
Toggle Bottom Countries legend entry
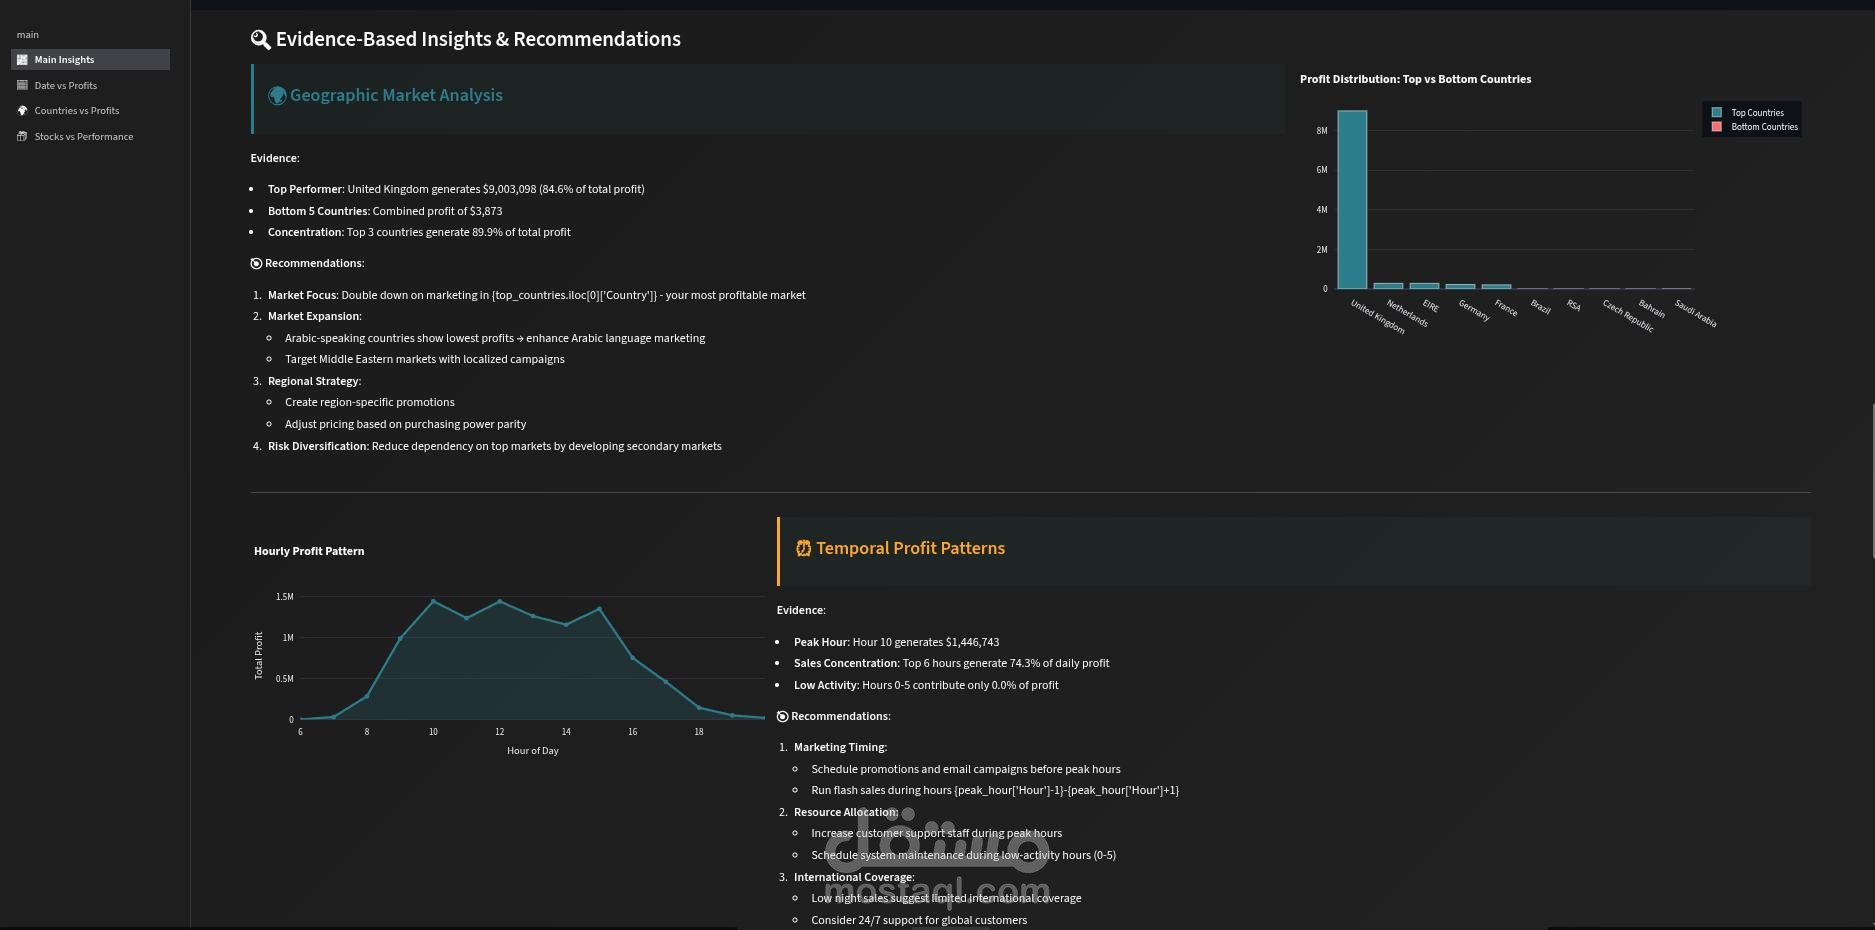point(1754,127)
